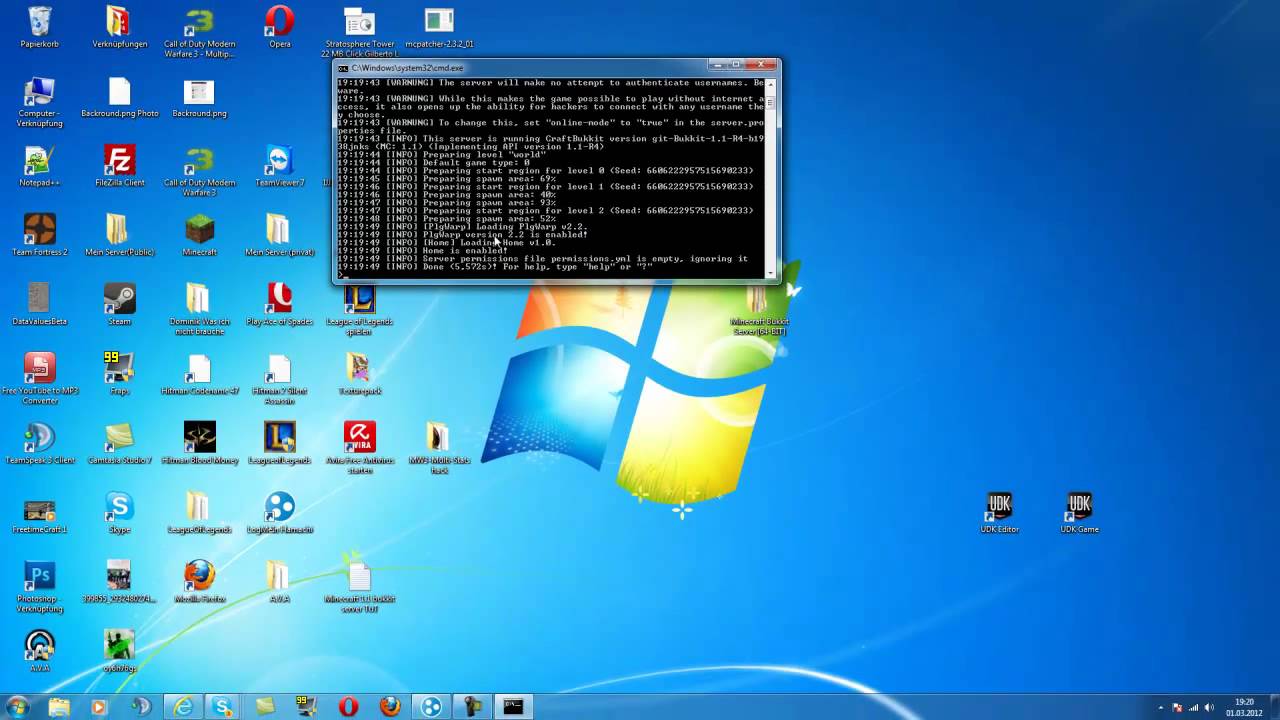Select Call of Duty MW3 Multiplayer shortcut
Image resolution: width=1280 pixels, height=720 pixels.
(x=199, y=33)
